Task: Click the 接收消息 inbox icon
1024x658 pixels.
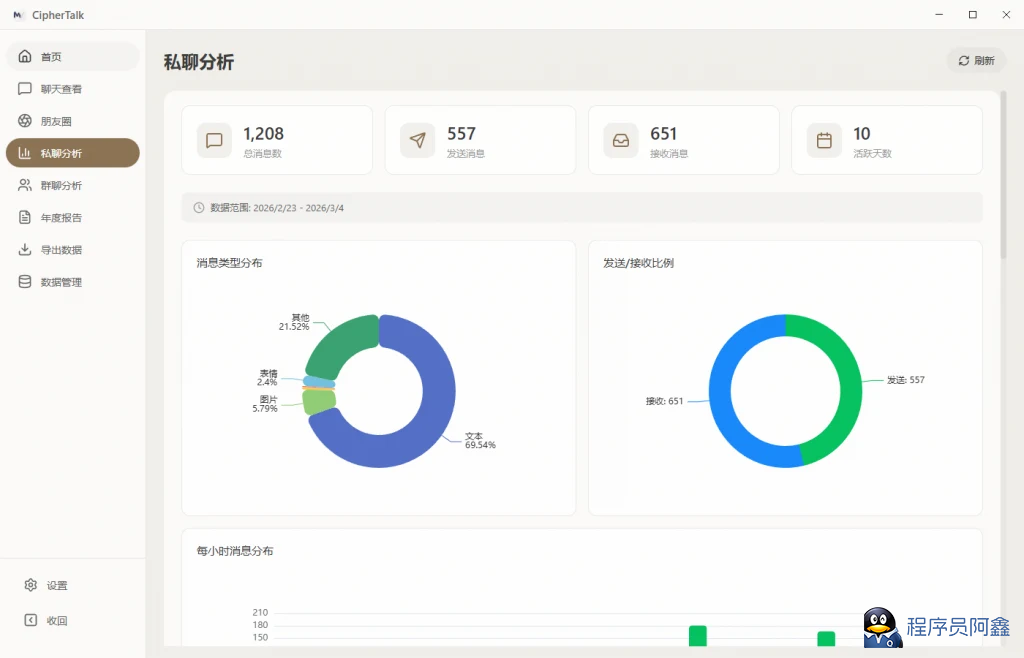Action: click(621, 140)
